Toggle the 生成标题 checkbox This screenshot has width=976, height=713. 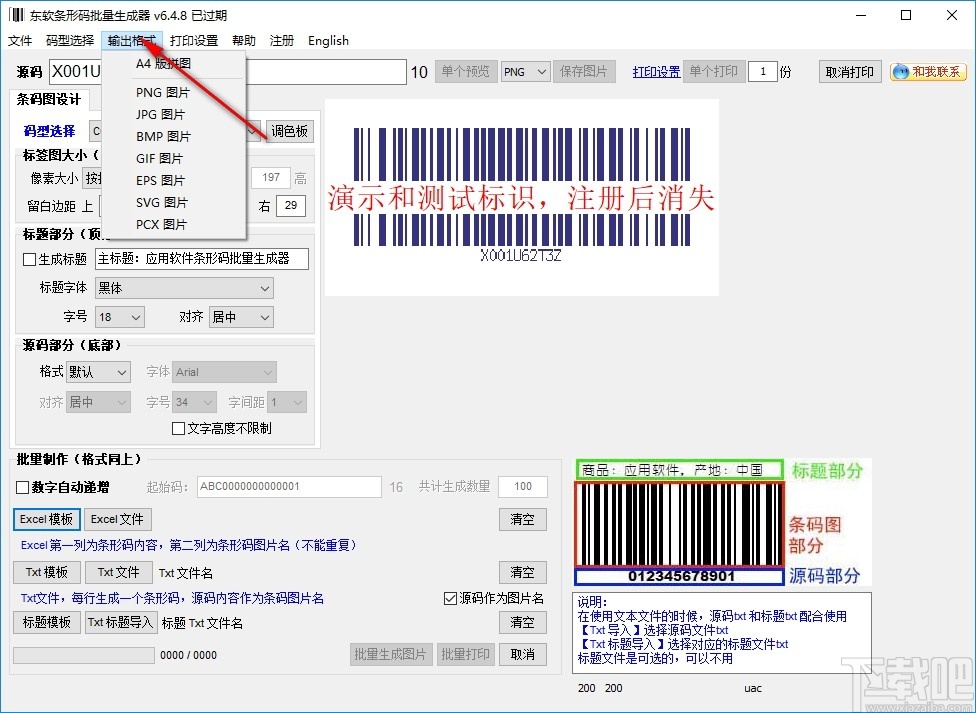[x=29, y=259]
